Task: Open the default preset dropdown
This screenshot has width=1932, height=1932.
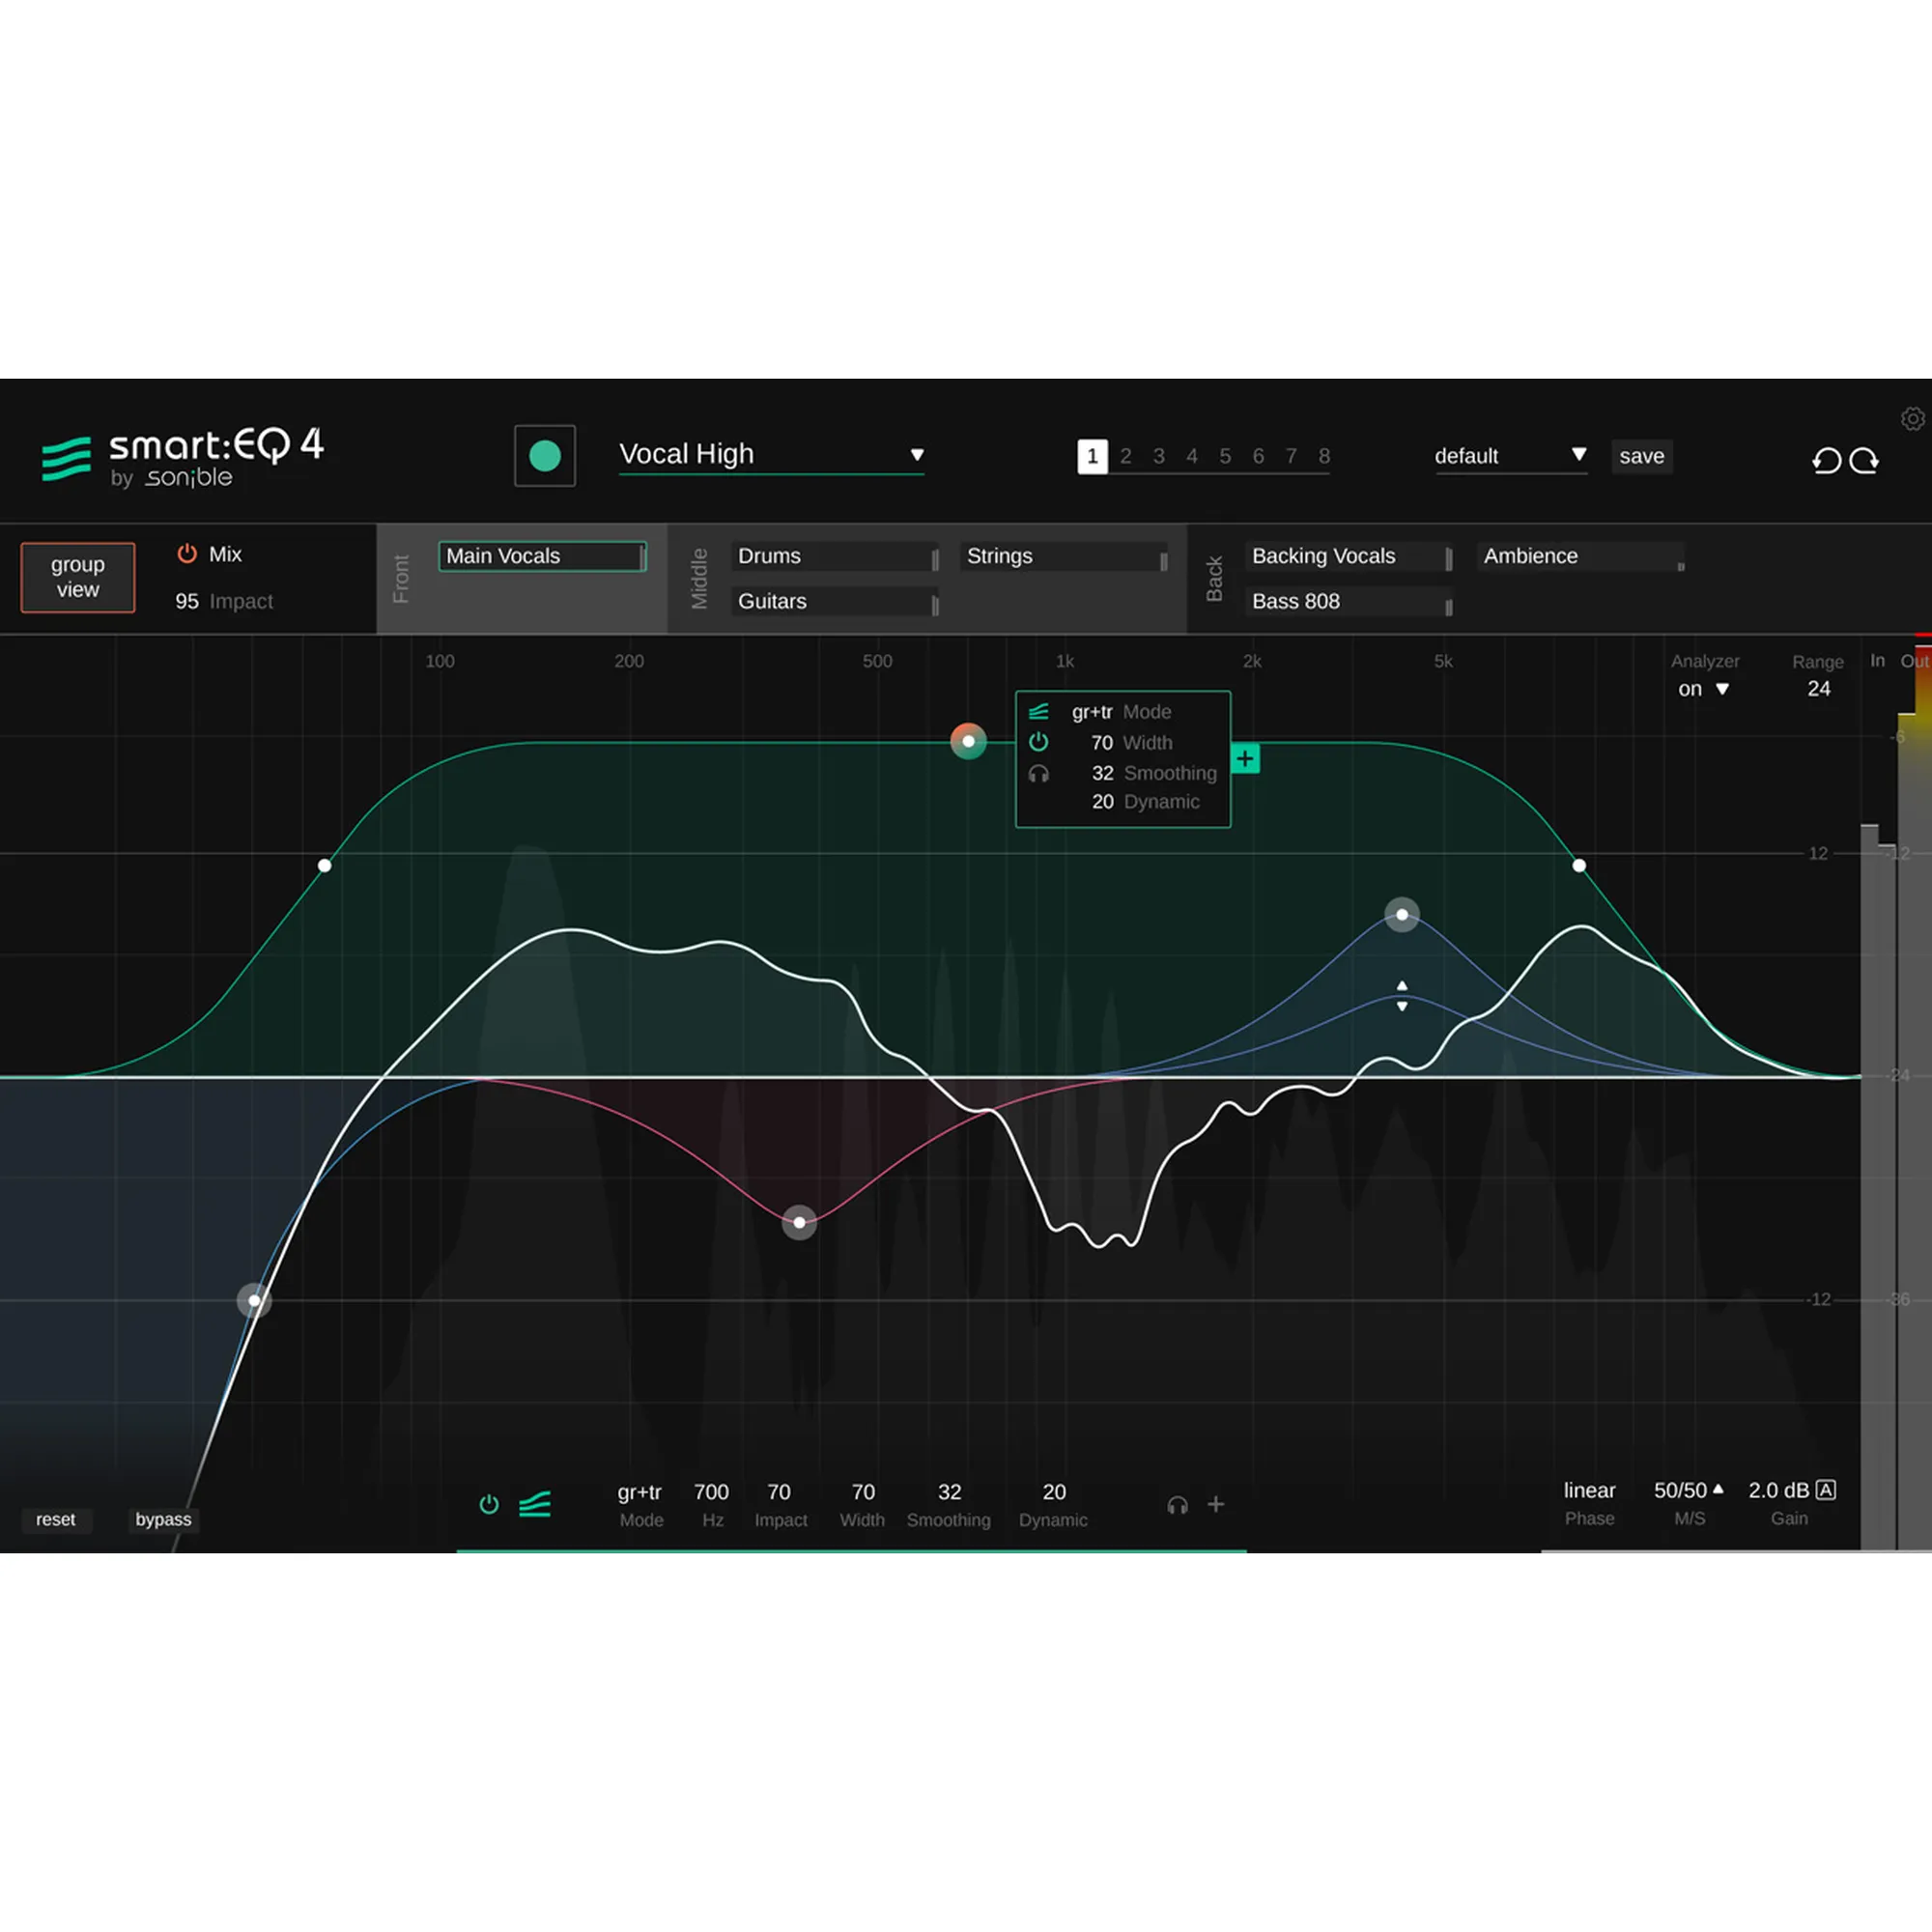Action: (1580, 456)
